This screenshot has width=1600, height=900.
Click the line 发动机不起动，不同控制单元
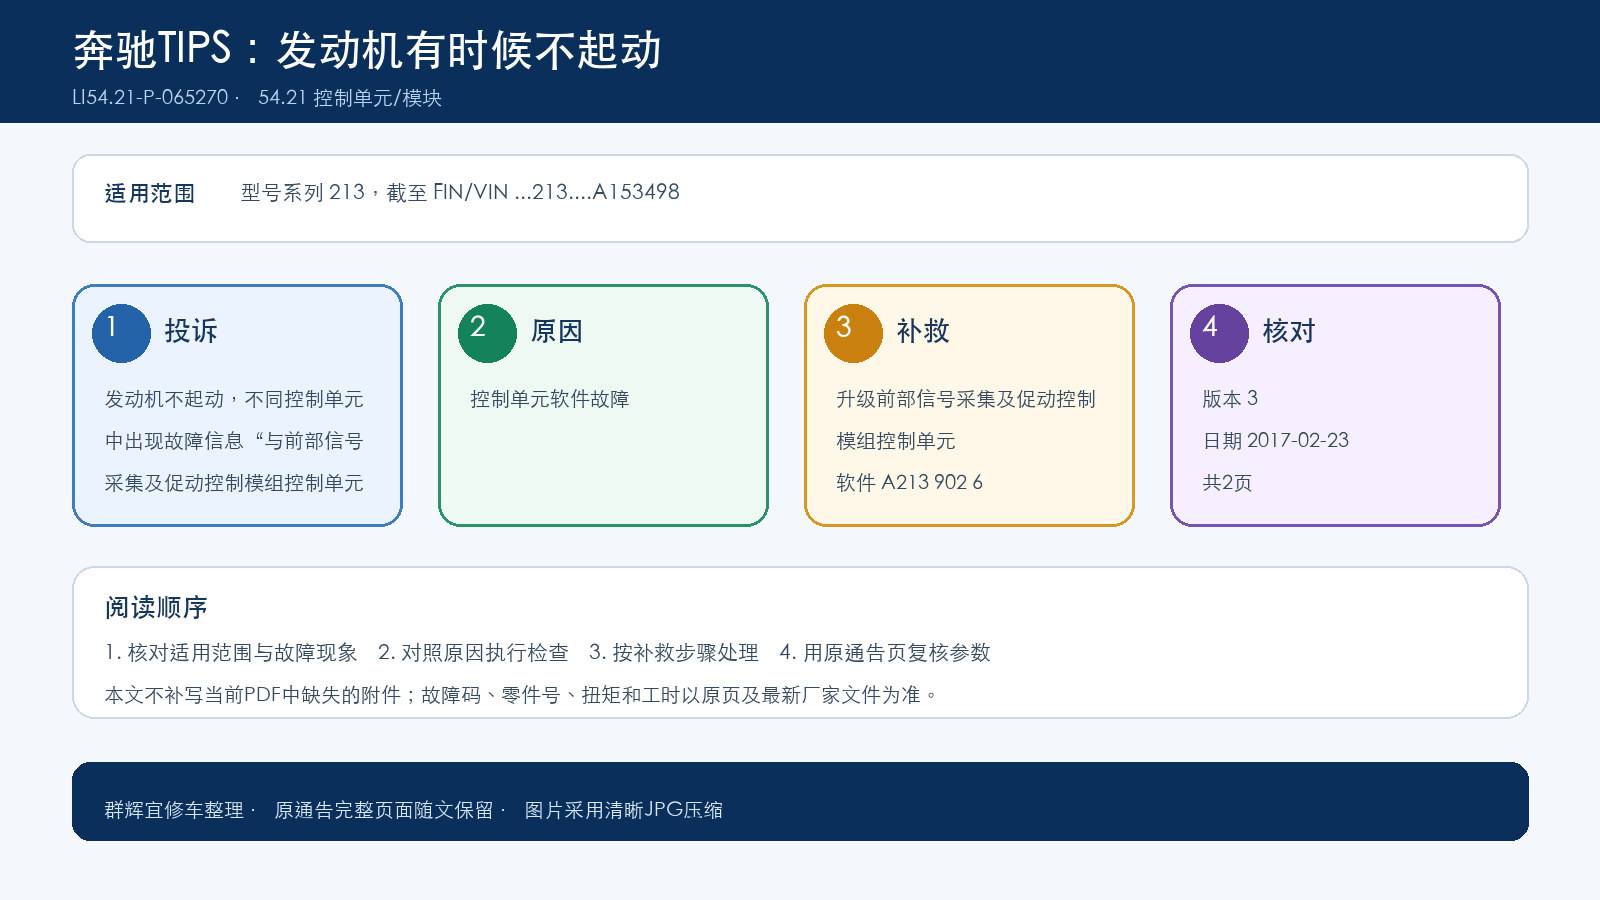click(x=234, y=399)
